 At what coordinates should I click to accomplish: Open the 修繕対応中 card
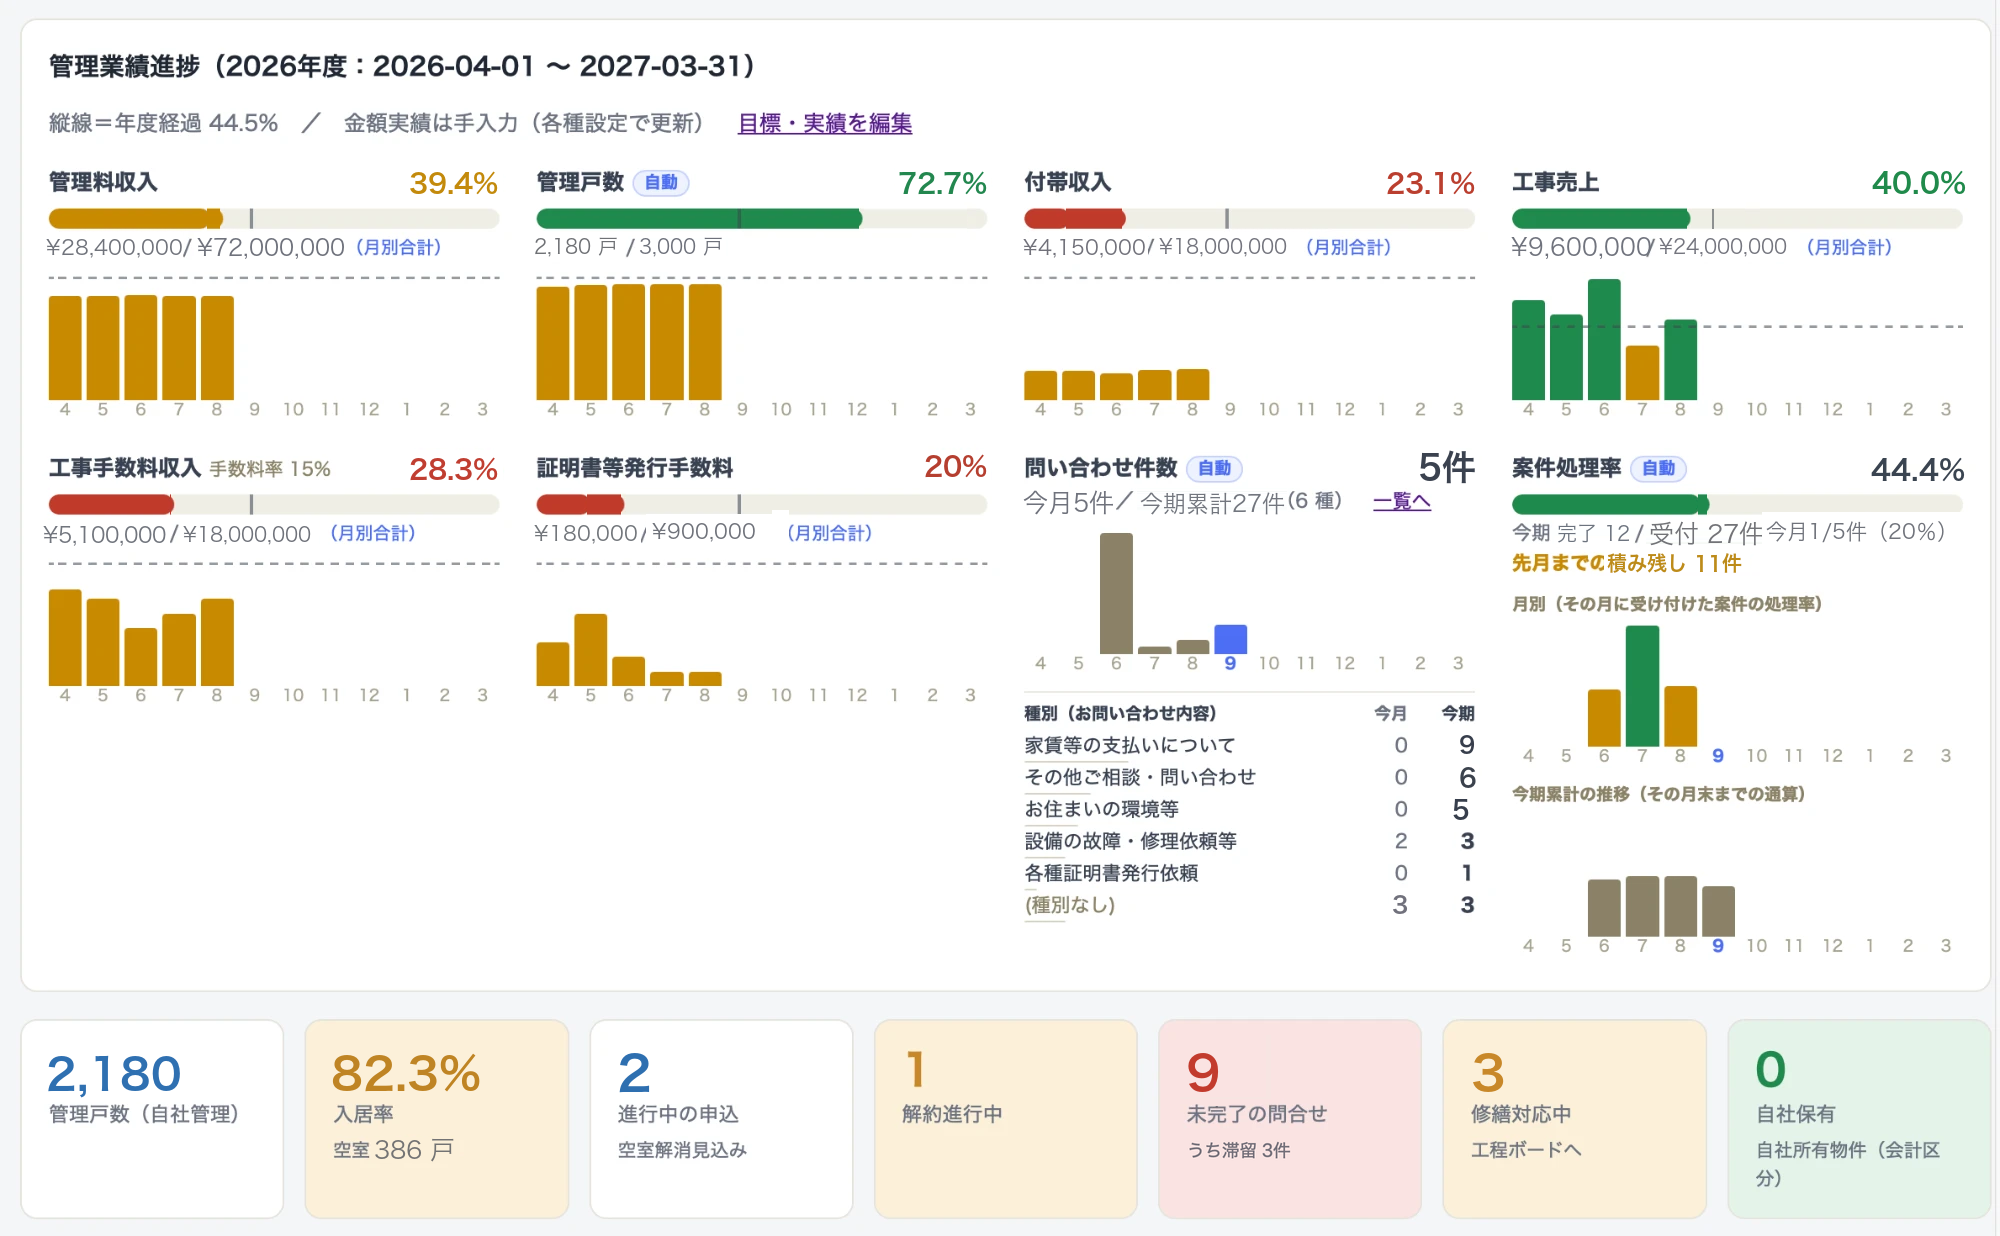pyautogui.click(x=1574, y=1119)
